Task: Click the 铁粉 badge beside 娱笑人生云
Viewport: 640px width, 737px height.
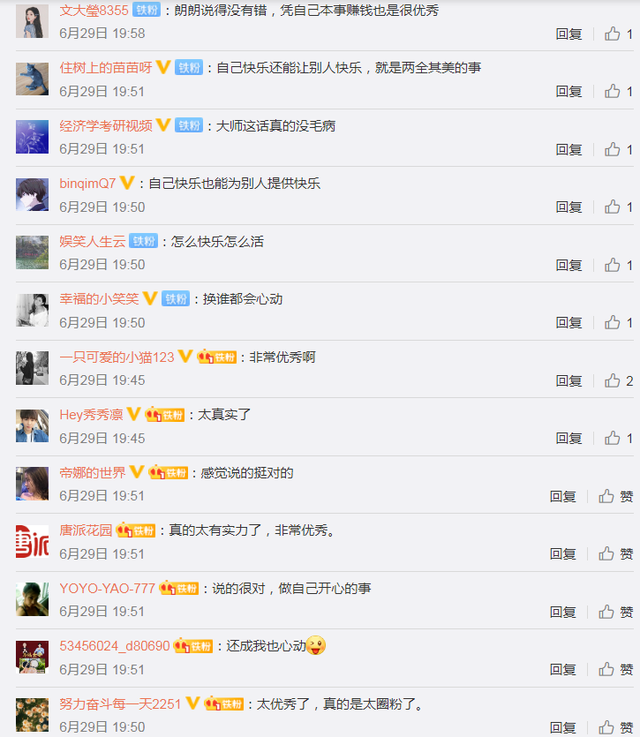Action: [143, 241]
